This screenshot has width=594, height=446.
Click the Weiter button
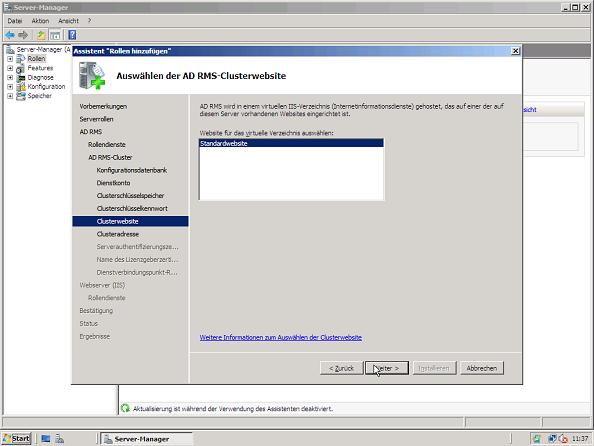387,368
